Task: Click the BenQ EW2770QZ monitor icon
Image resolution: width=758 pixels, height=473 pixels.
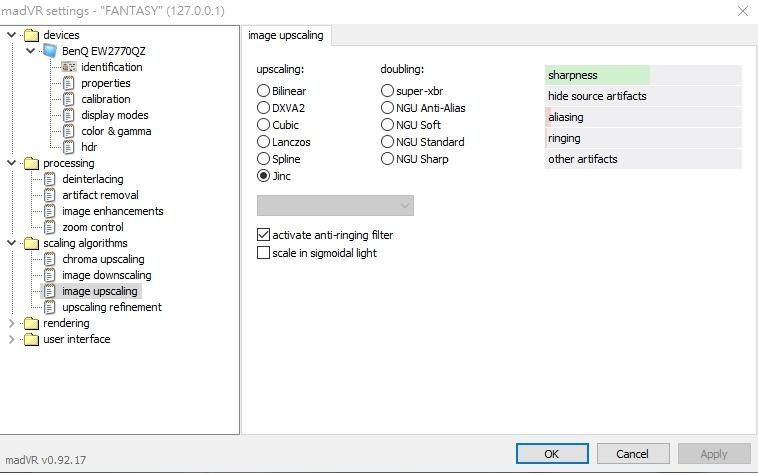Action: [x=50, y=51]
